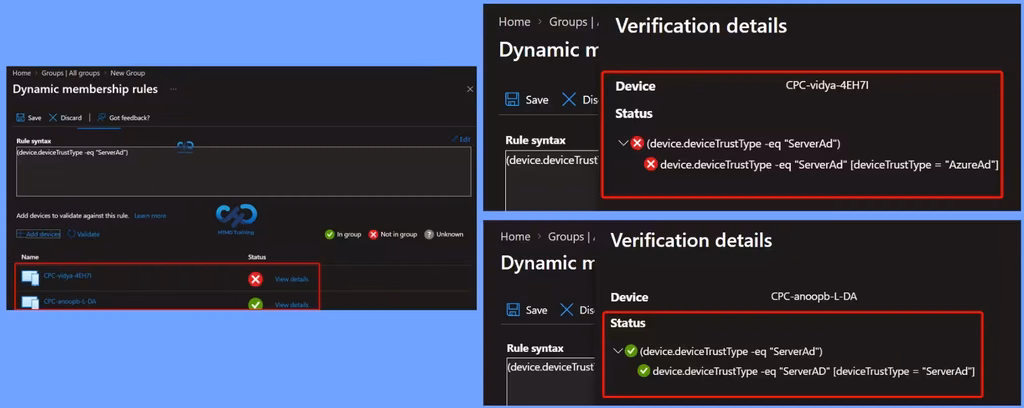
Task: Click the red Not in group legend icon
Action: 374,234
